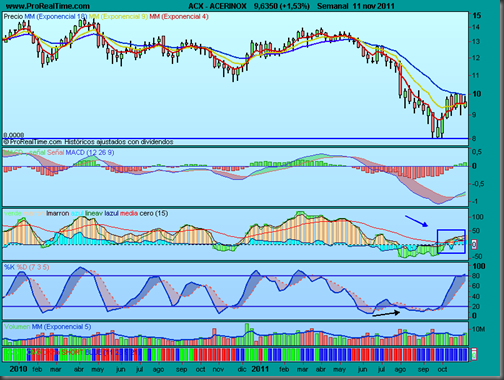
Task: Click the 60 stochastic axis value
Action: (476, 286)
